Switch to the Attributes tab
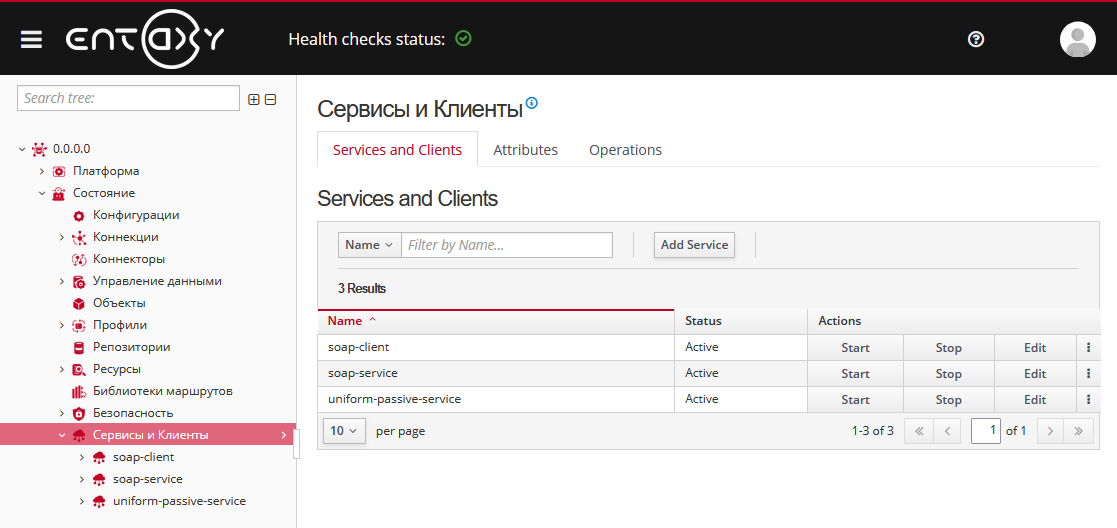Image resolution: width=1117 pixels, height=528 pixels. [x=526, y=150]
